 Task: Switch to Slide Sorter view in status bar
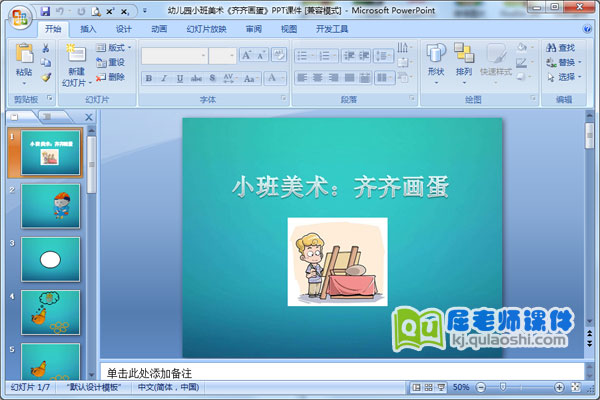click(x=429, y=387)
